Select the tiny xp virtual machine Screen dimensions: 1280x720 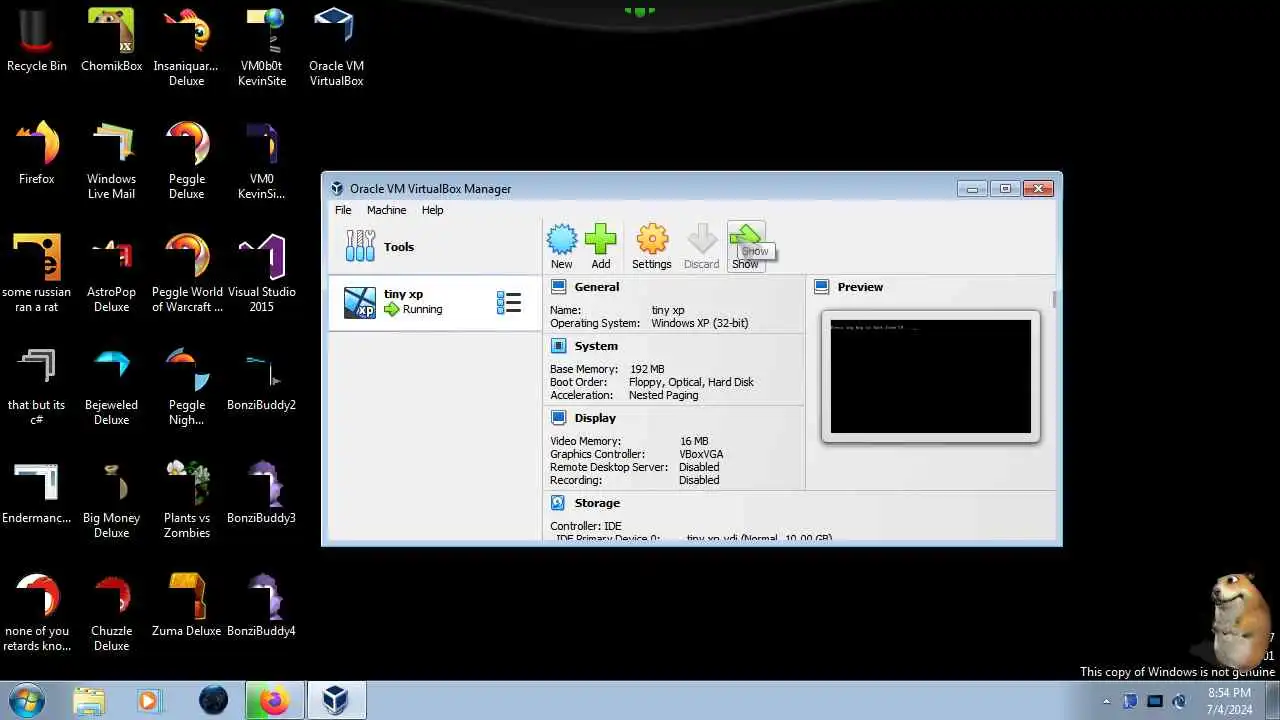(x=435, y=302)
